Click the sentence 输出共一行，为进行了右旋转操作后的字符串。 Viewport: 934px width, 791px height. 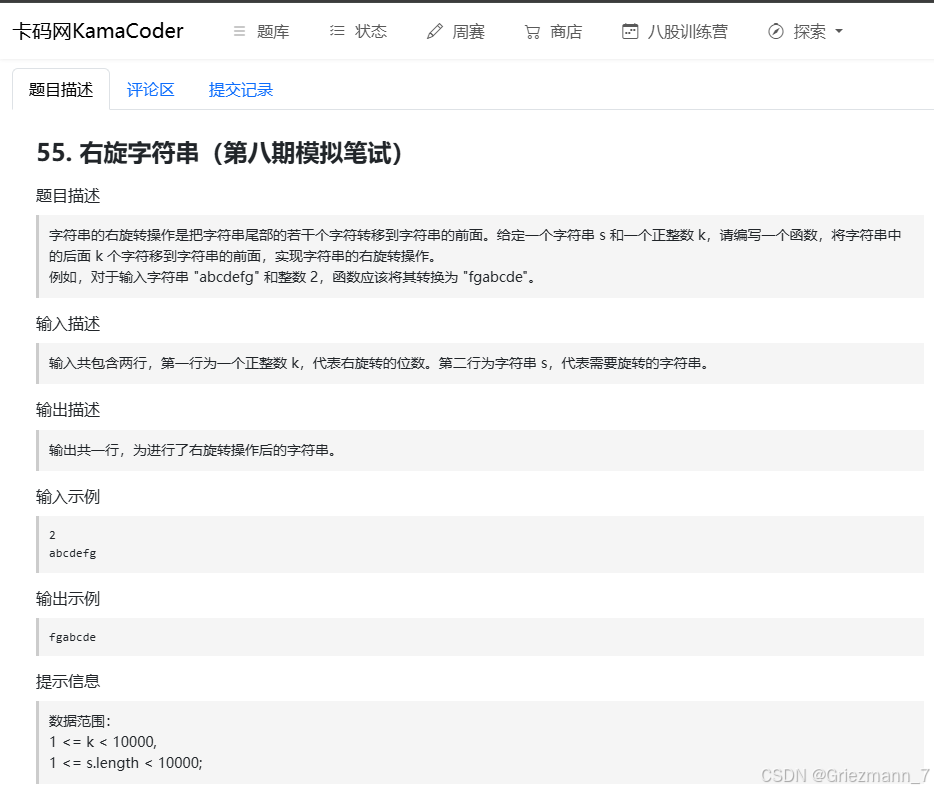(x=192, y=450)
